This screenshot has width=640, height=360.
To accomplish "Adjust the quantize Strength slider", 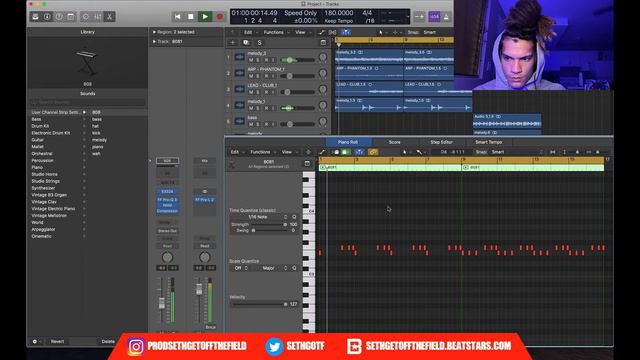I will (x=268, y=224).
